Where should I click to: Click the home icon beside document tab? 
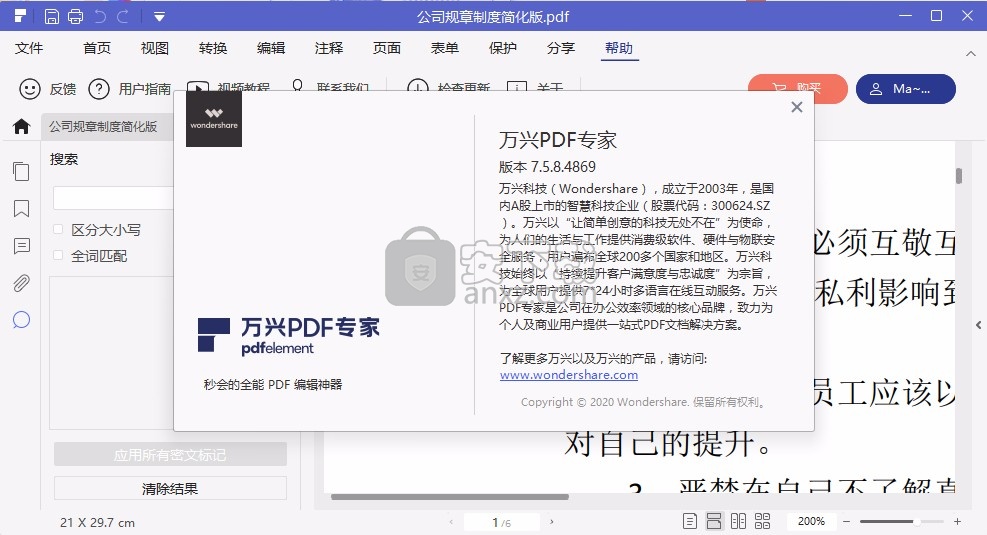pos(21,127)
